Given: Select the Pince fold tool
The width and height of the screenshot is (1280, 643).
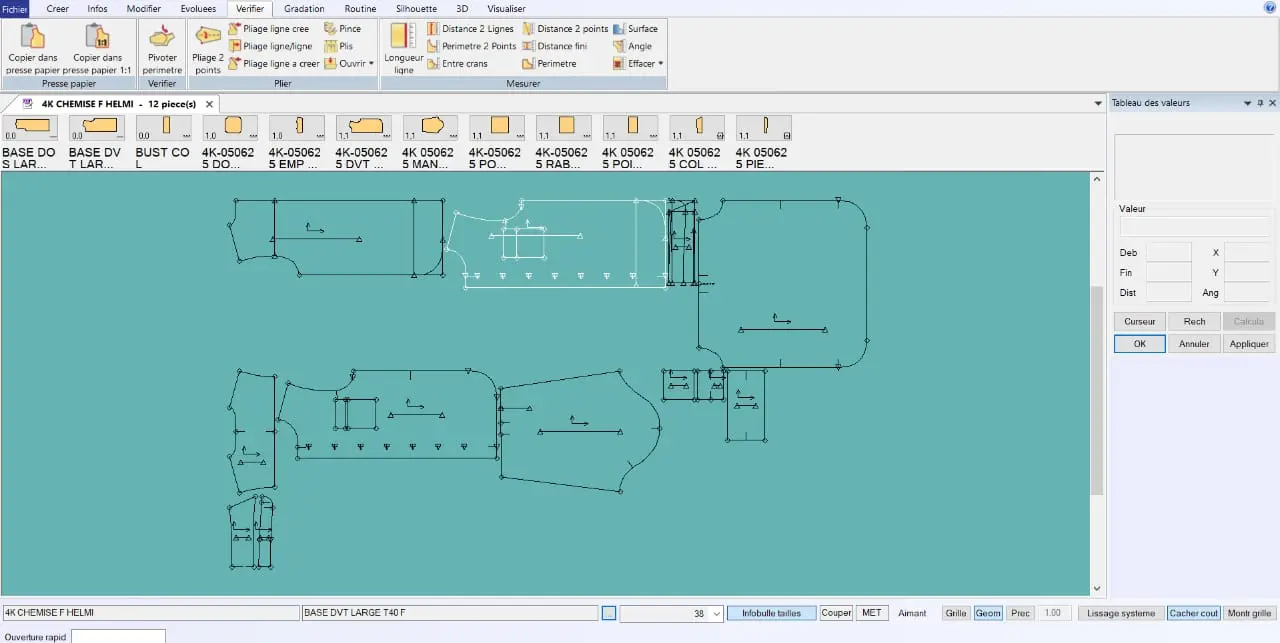Looking at the screenshot, I should (x=343, y=29).
